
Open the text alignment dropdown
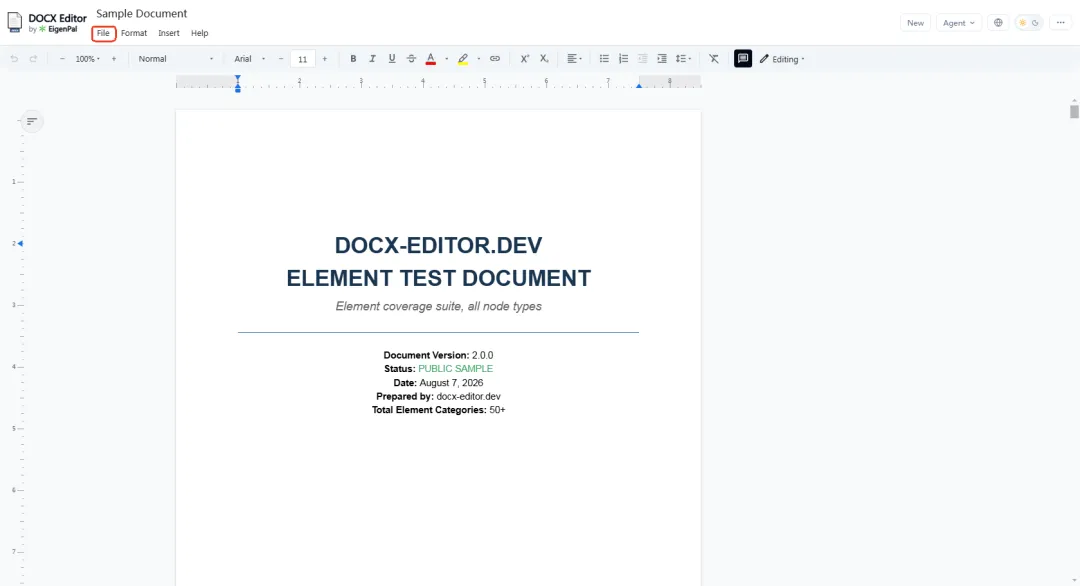point(574,59)
